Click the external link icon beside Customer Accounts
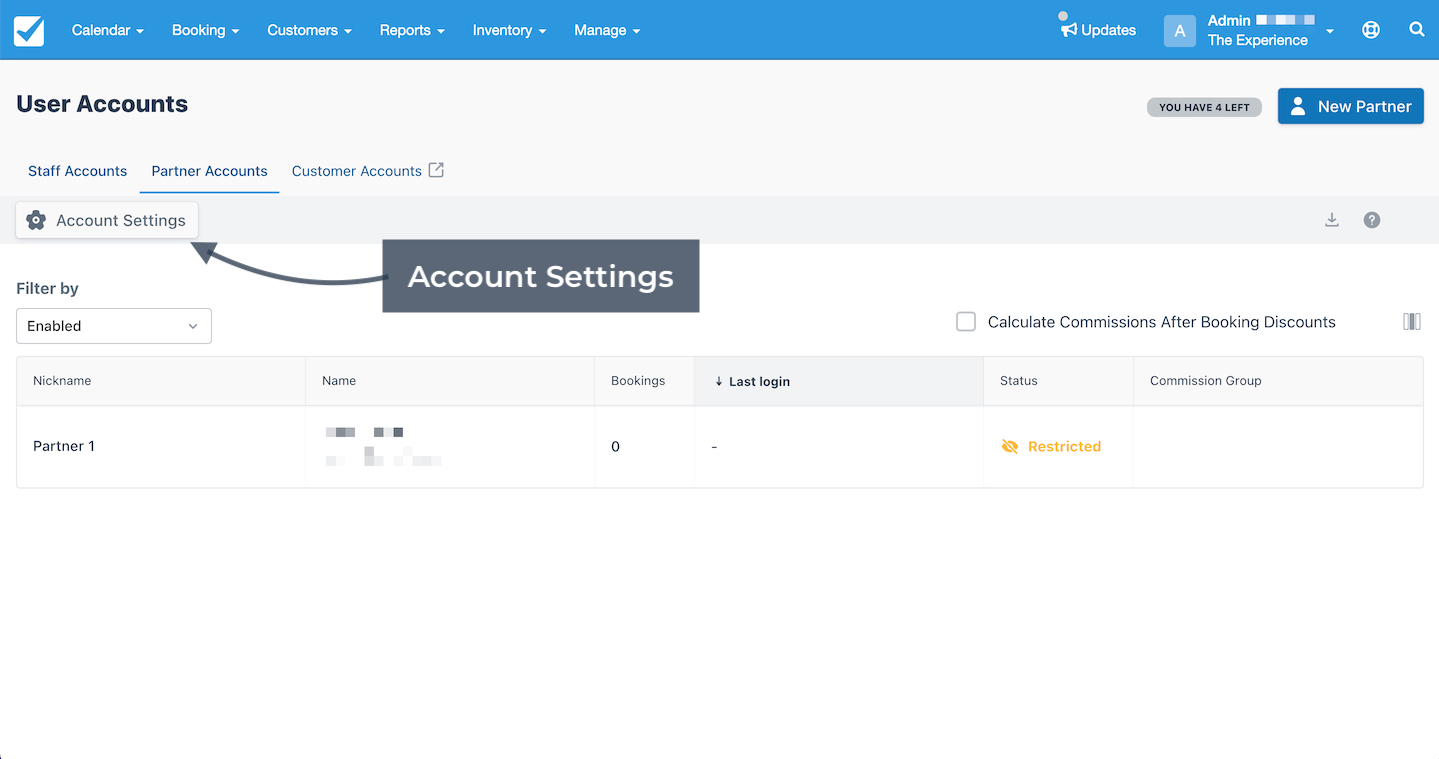The width and height of the screenshot is (1439, 759). pos(436,170)
